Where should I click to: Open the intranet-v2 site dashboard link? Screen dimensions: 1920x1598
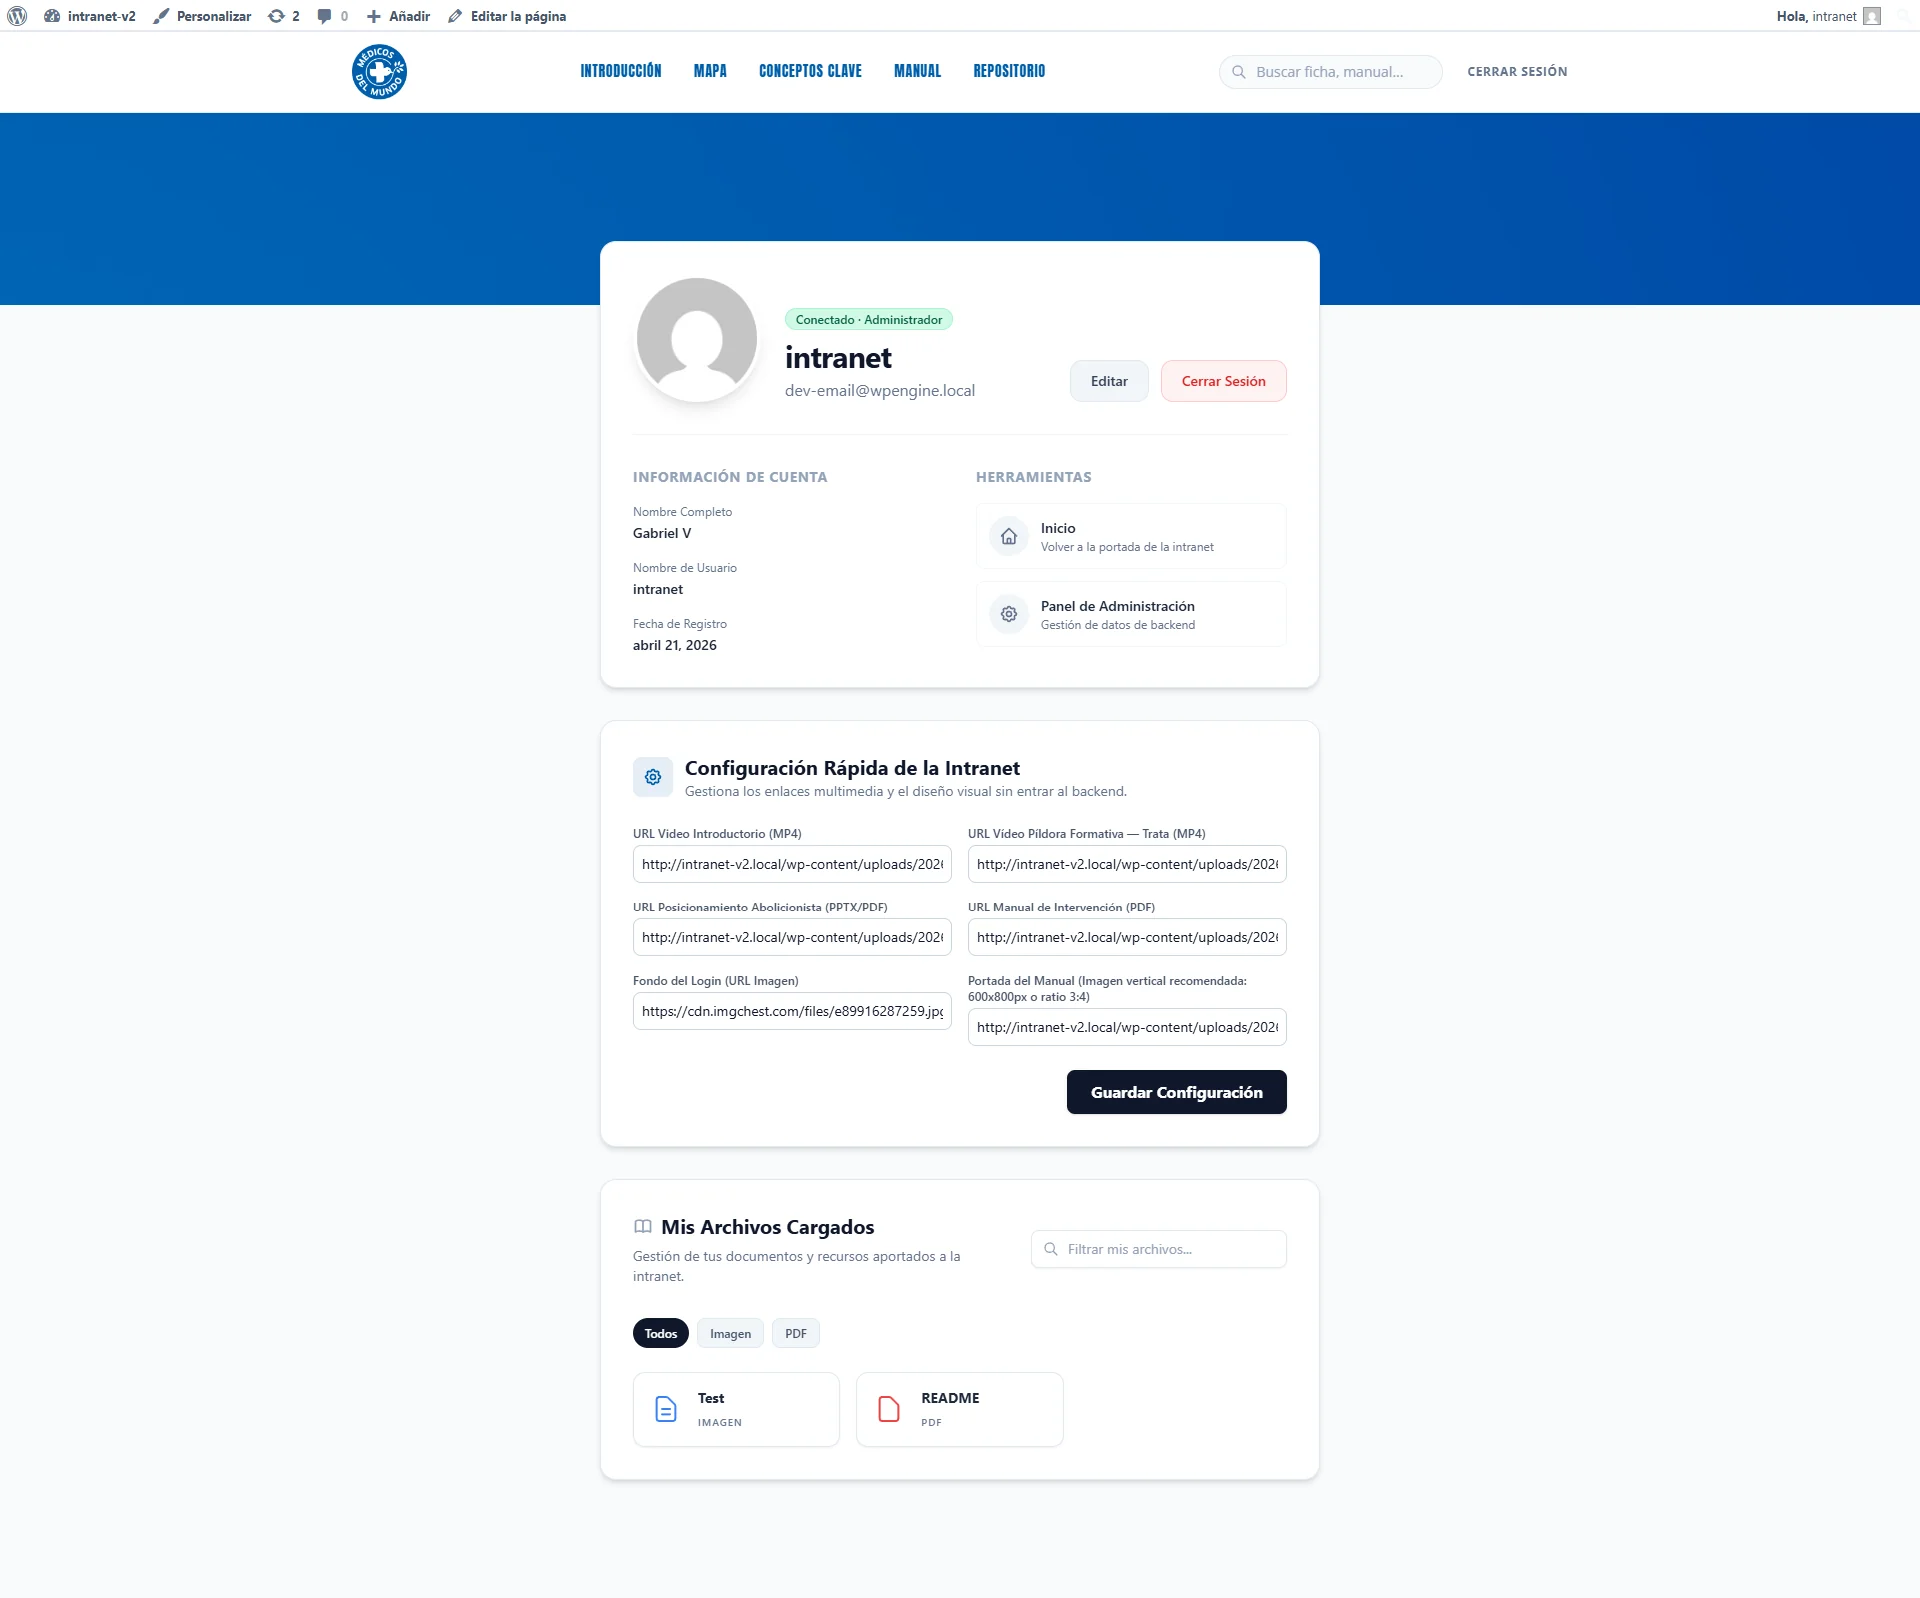(x=90, y=16)
